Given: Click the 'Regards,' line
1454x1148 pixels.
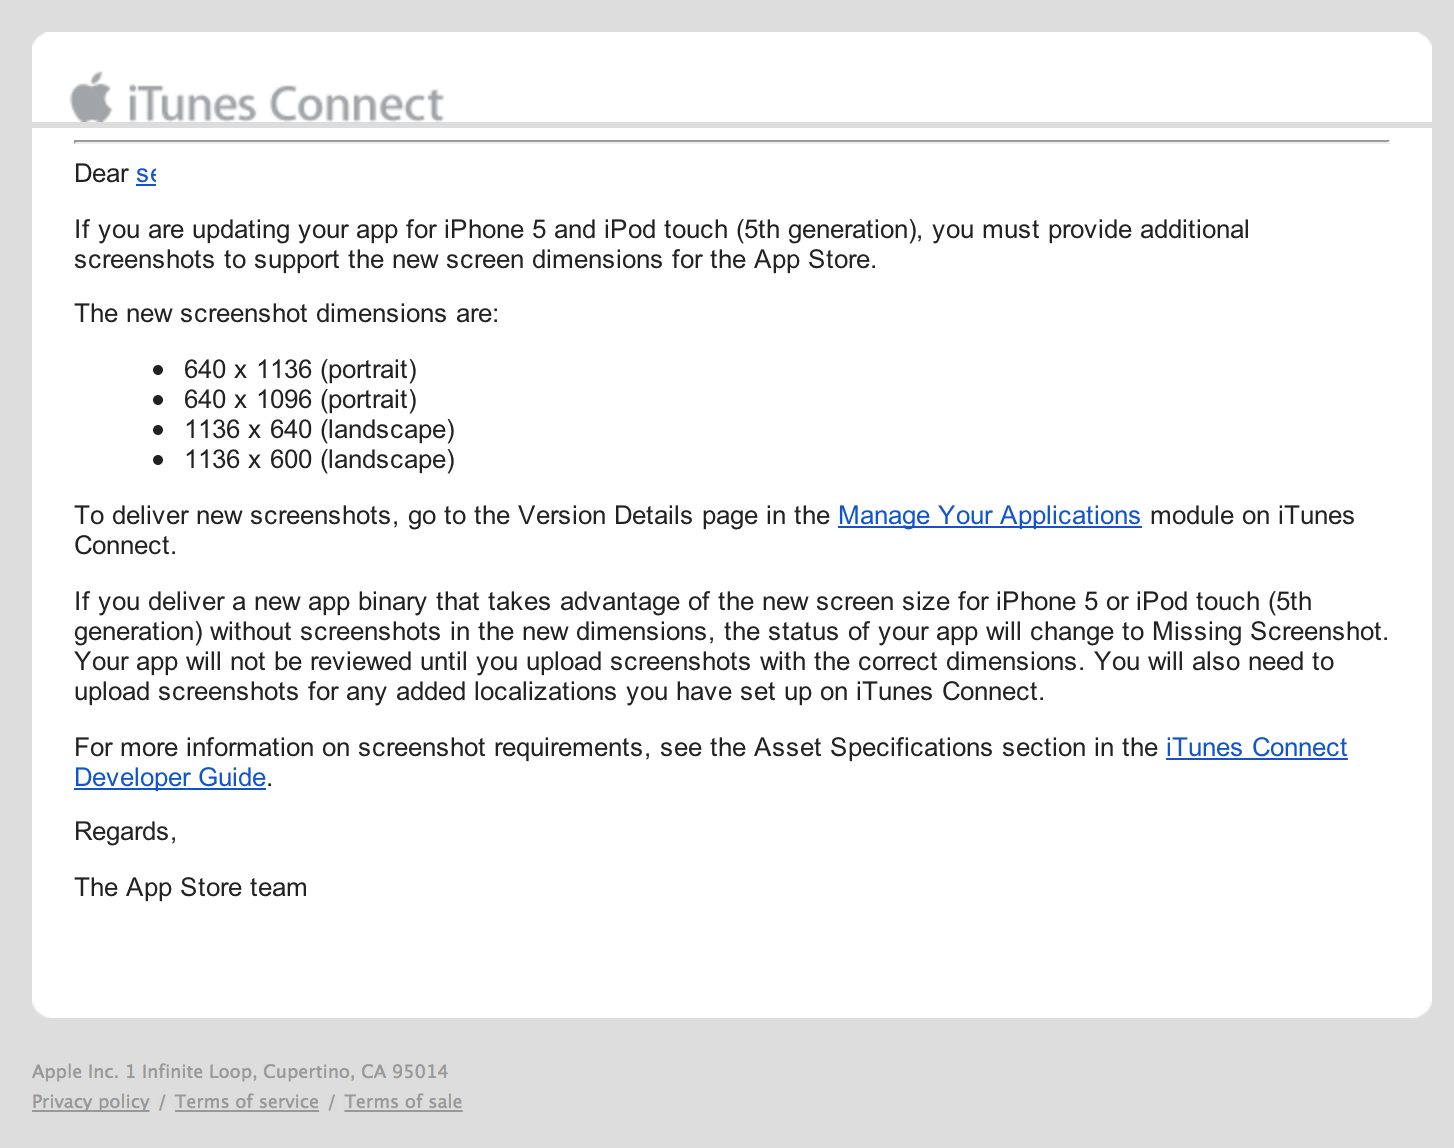Looking at the screenshot, I should 125,832.
